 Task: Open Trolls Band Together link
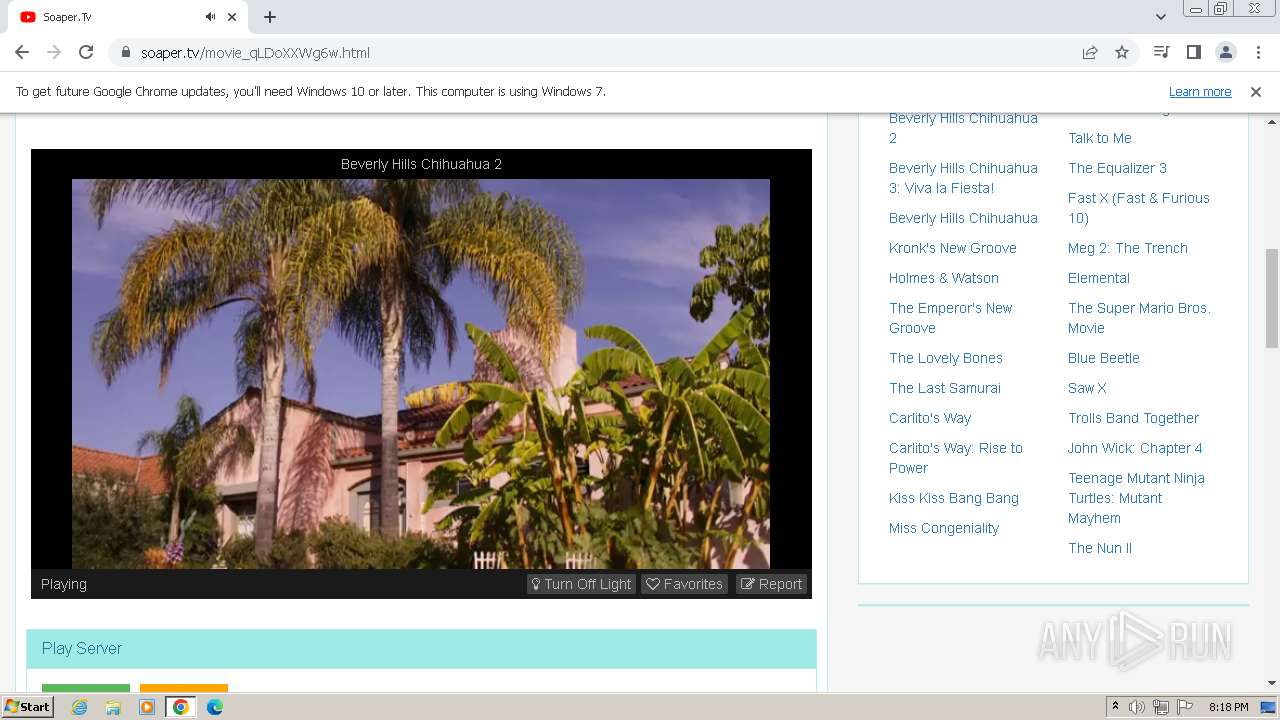(x=1133, y=418)
